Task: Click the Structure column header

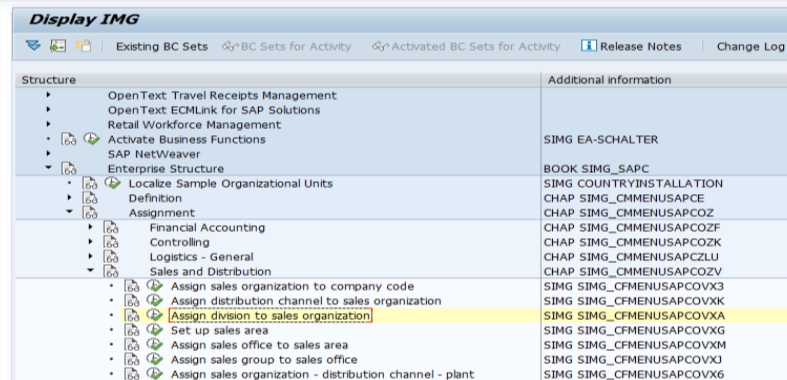Action: point(278,80)
